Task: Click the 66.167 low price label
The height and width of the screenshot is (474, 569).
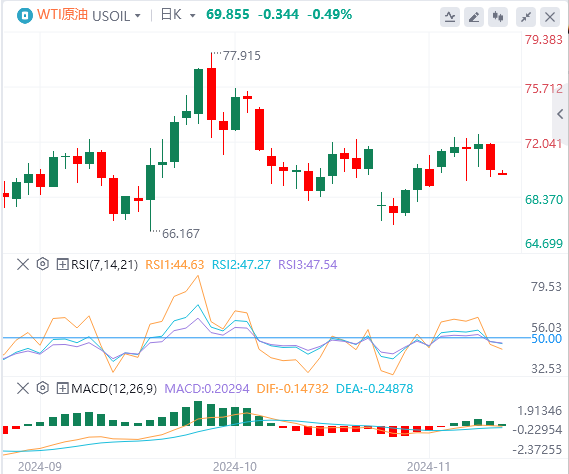Action: click(181, 233)
